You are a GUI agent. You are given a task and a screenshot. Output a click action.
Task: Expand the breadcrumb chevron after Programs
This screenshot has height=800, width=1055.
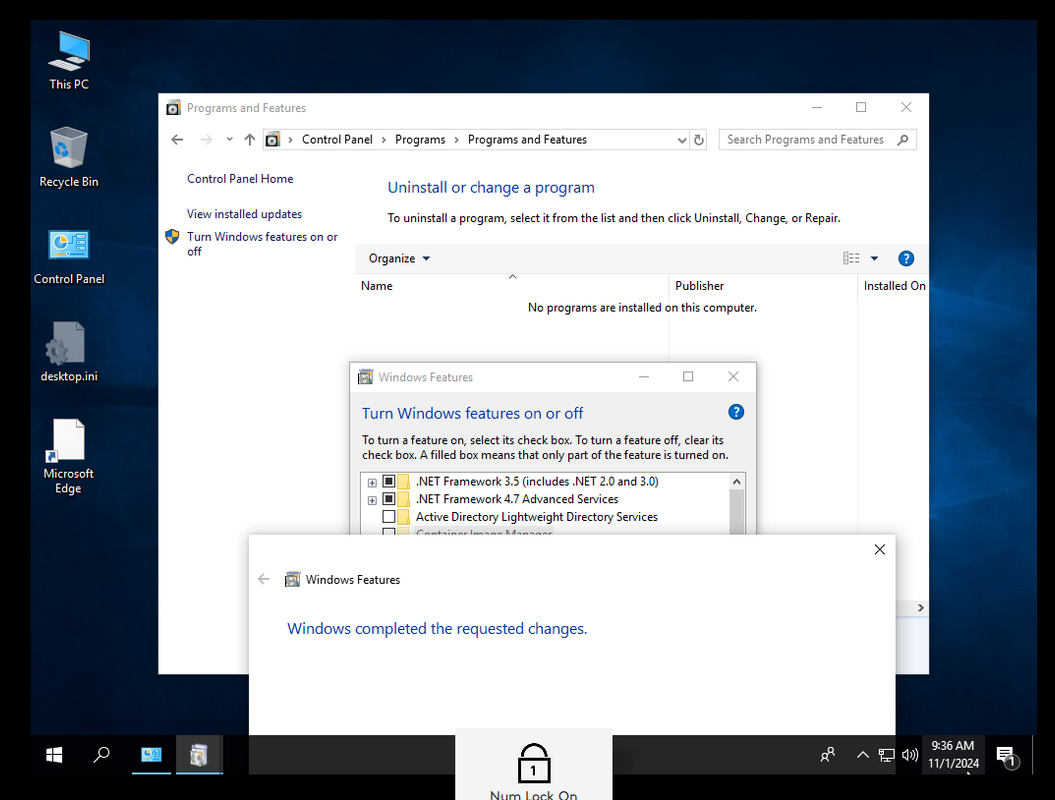coord(456,139)
